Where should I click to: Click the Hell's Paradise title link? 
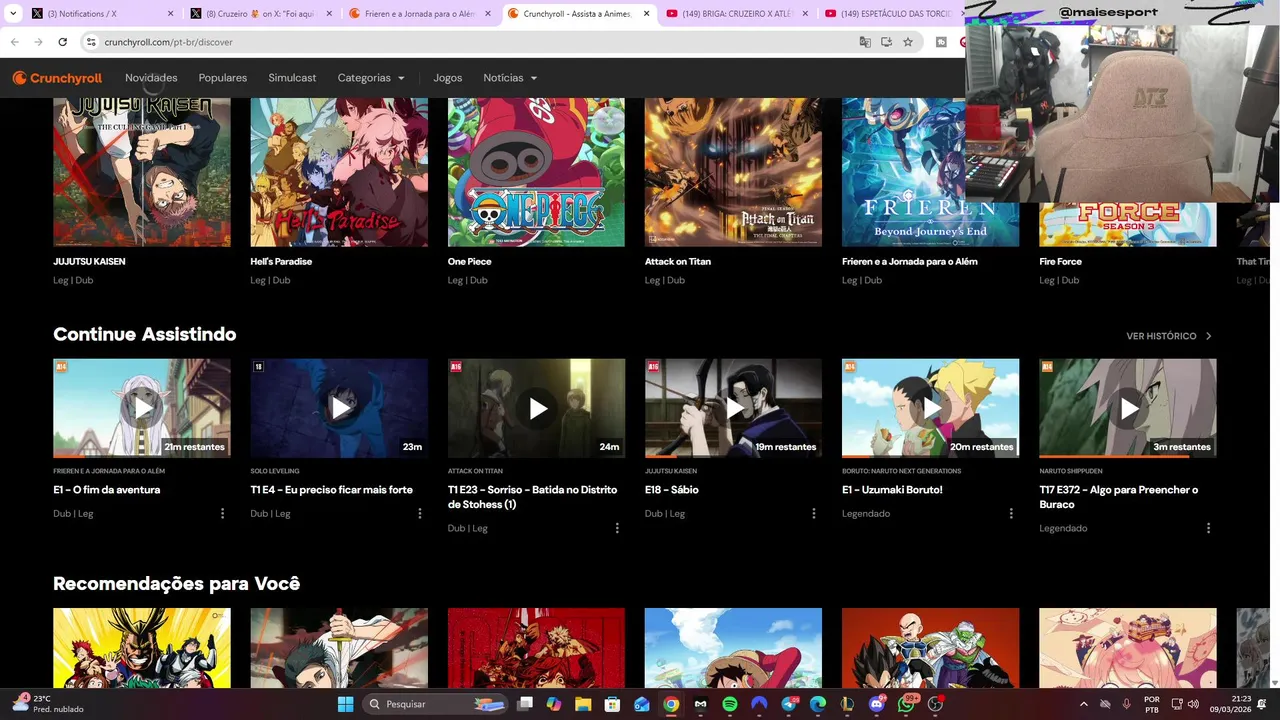pyautogui.click(x=281, y=261)
